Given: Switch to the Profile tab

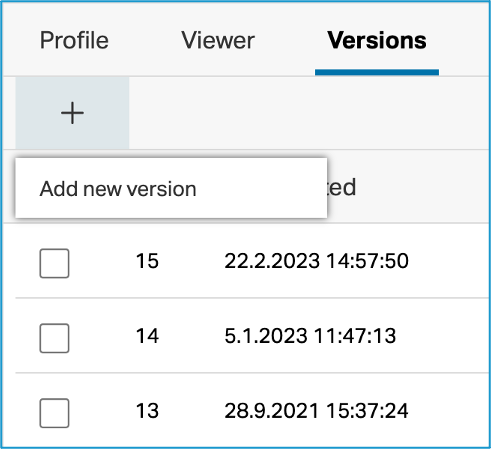Looking at the screenshot, I should coord(74,40).
